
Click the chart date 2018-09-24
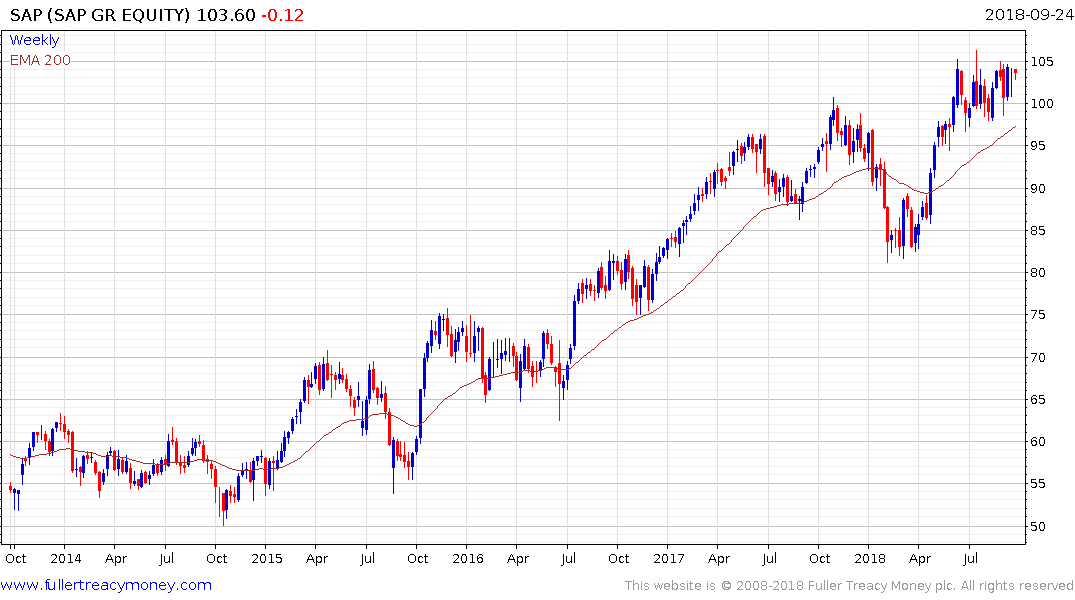click(x=1029, y=14)
